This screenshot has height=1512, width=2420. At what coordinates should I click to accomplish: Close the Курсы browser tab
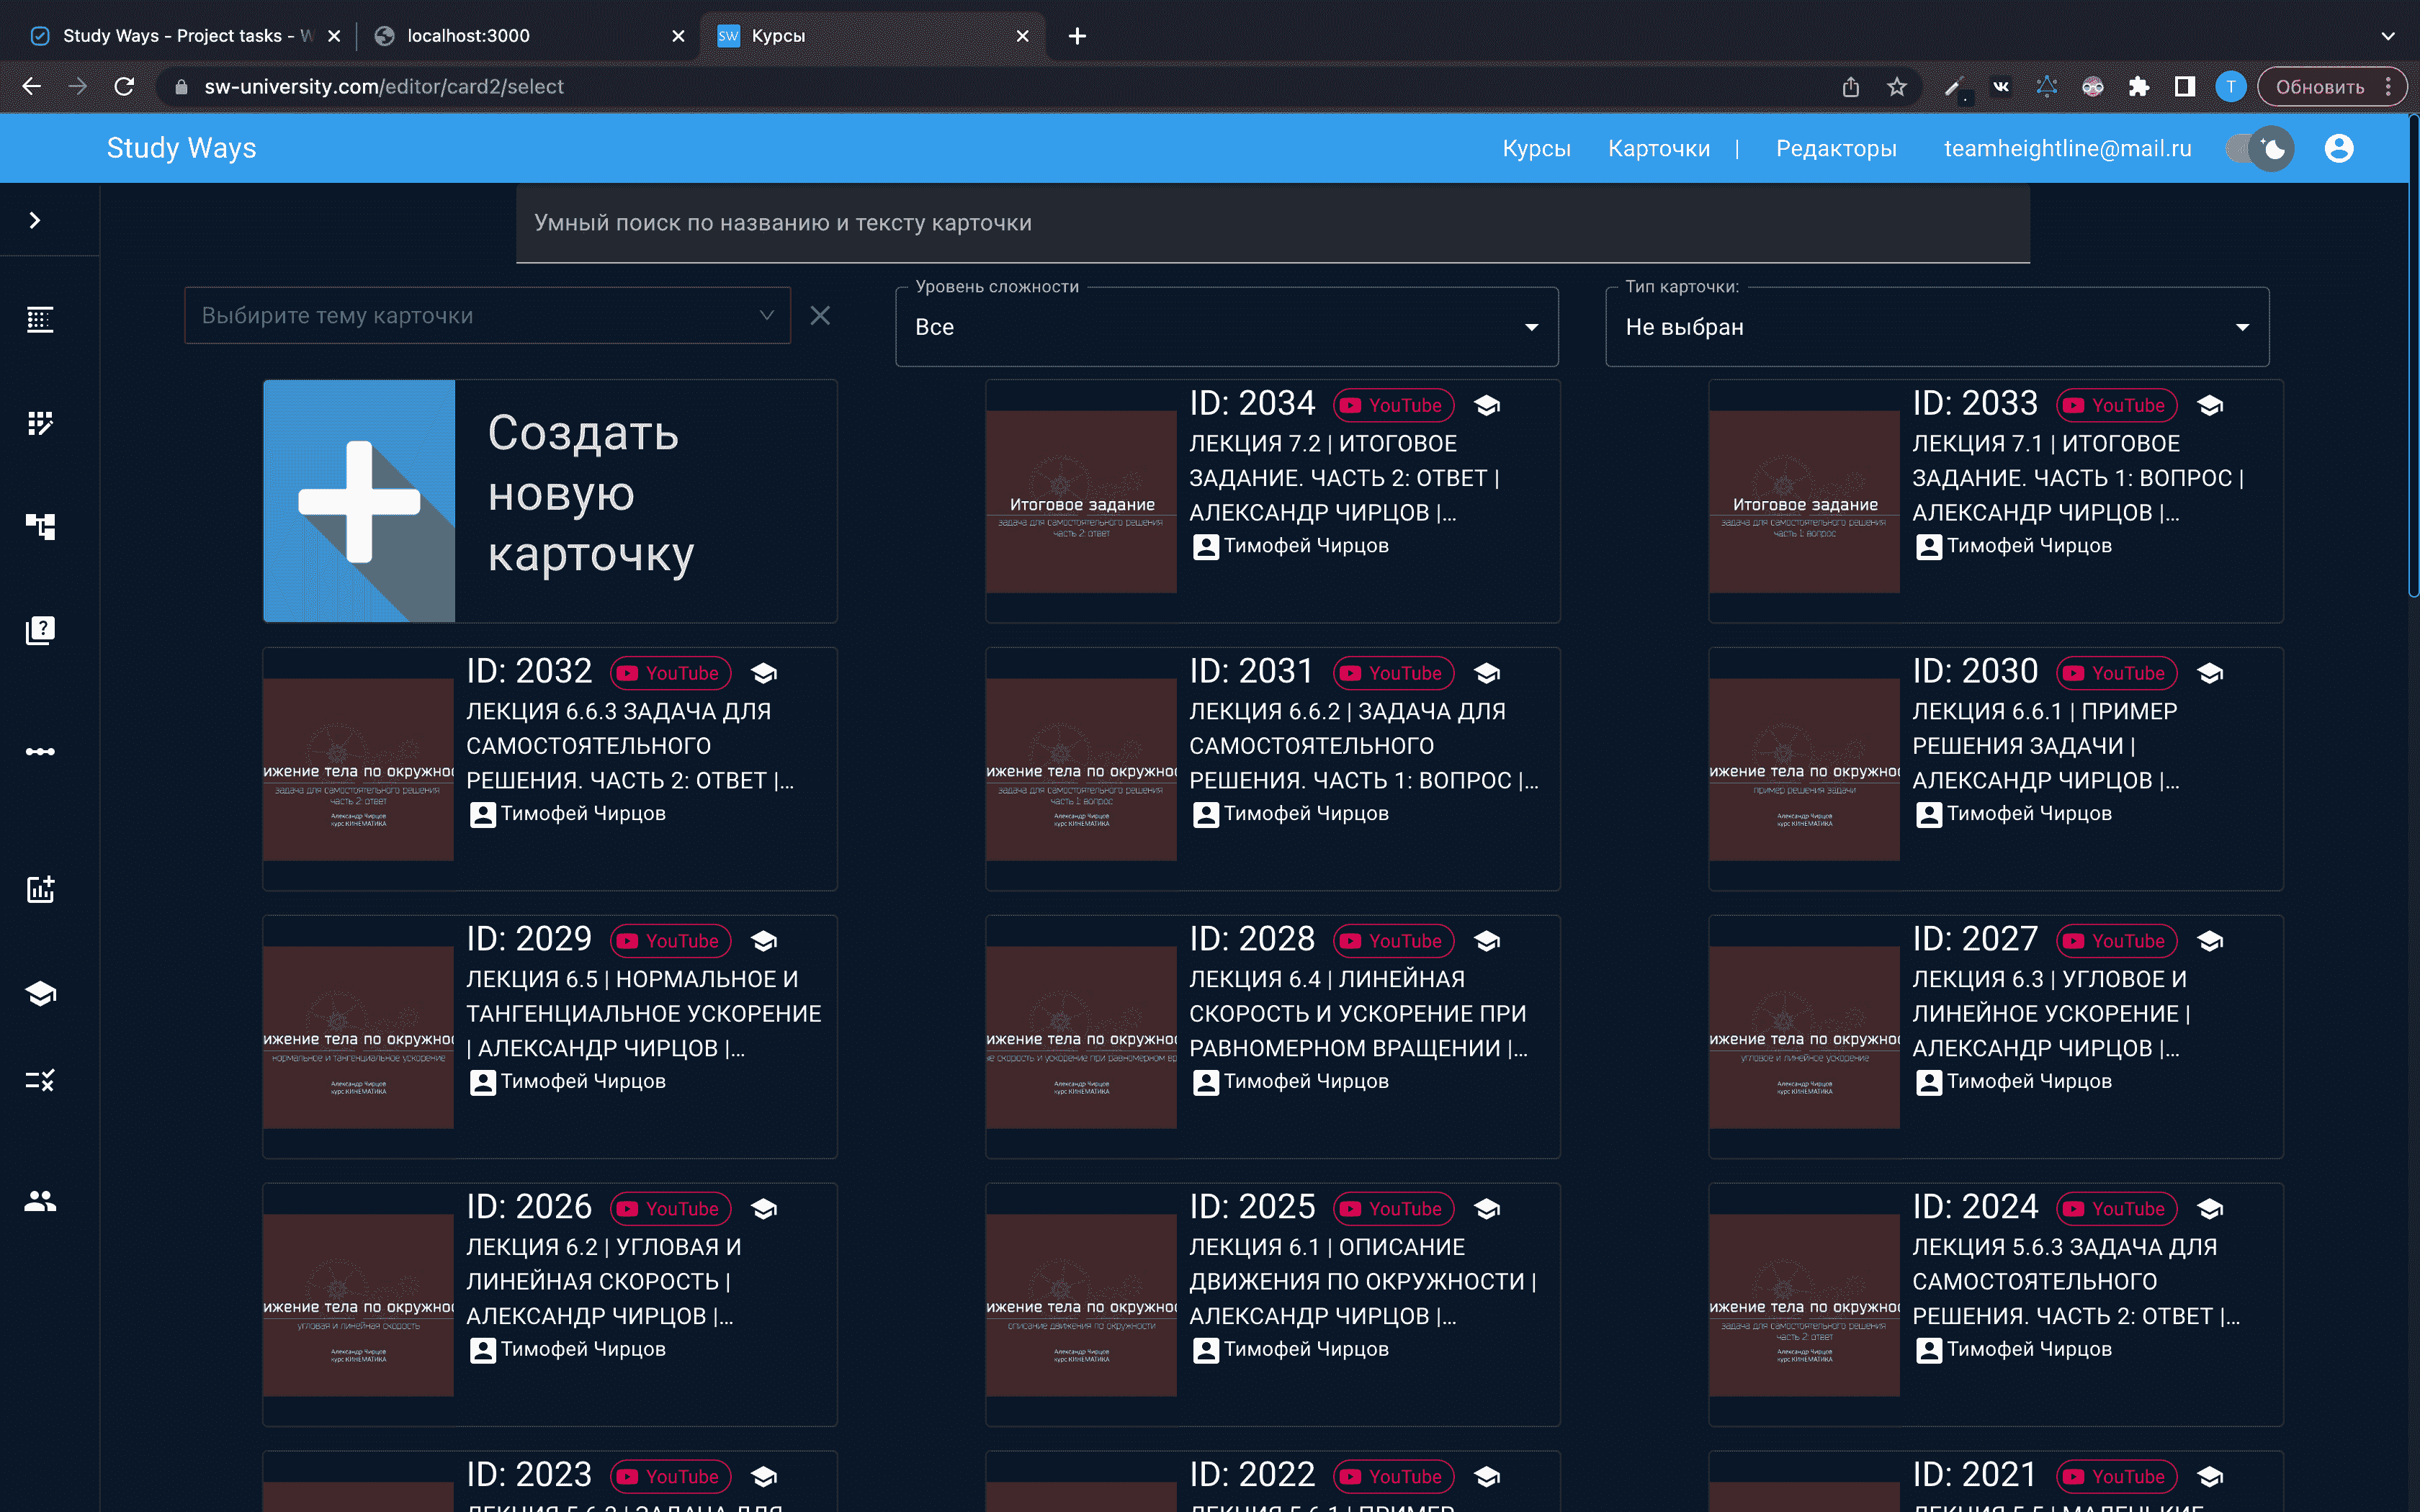coord(1022,36)
